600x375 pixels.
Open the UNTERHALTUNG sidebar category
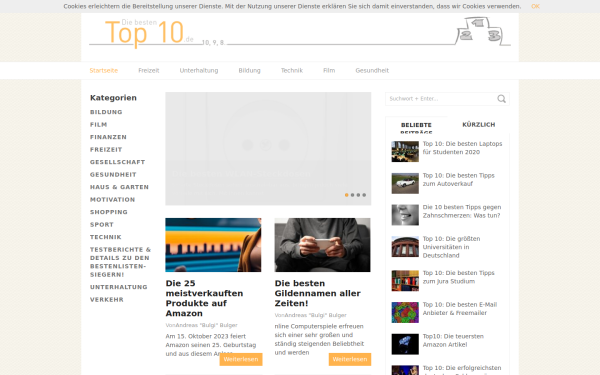click(119, 287)
